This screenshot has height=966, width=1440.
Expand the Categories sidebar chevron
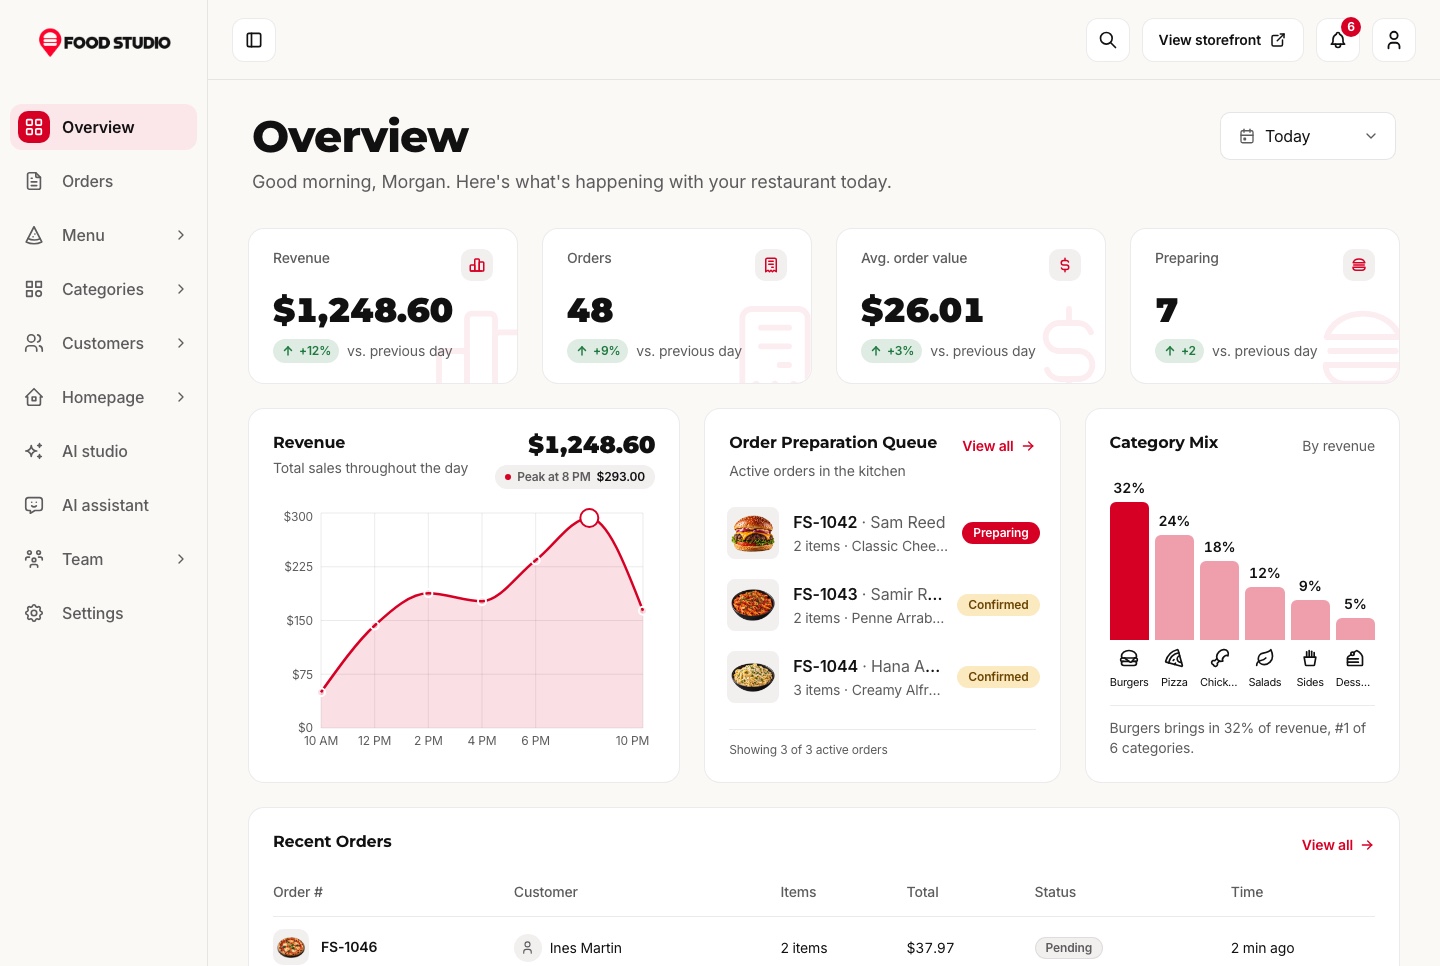pos(181,289)
